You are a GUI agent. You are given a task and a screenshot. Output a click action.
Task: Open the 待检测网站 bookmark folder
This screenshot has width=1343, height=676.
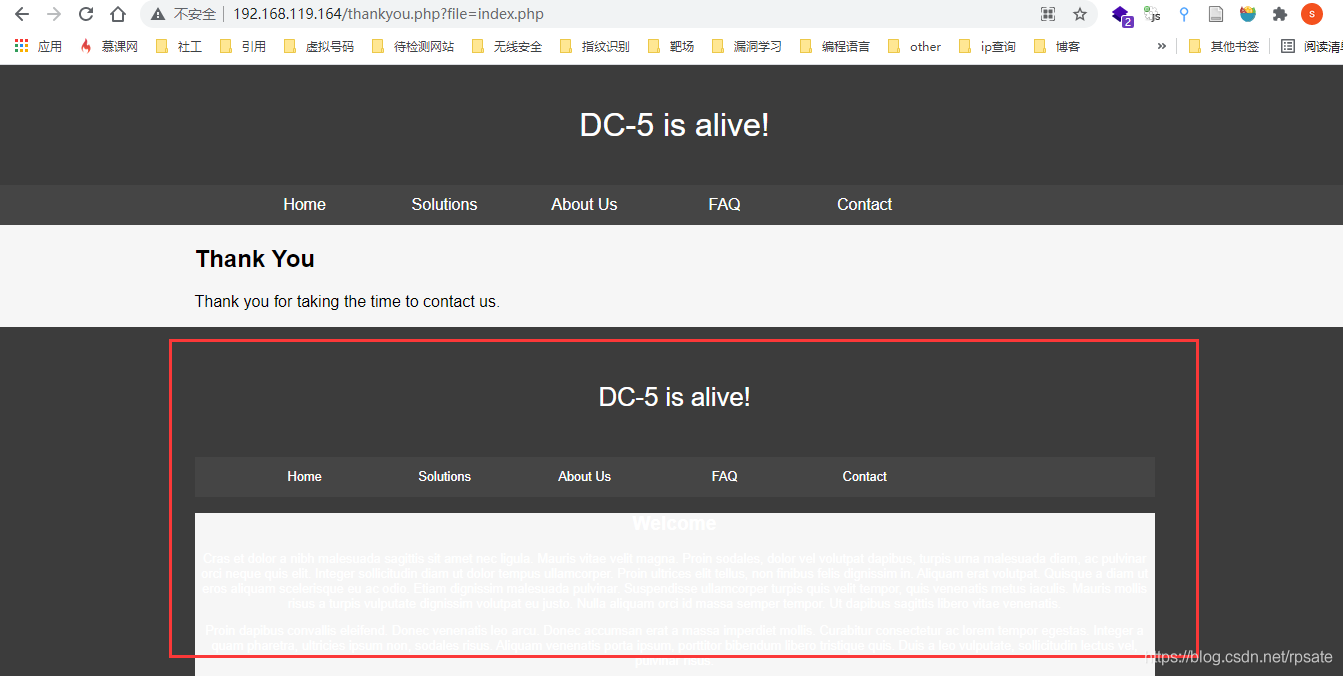(x=413, y=46)
